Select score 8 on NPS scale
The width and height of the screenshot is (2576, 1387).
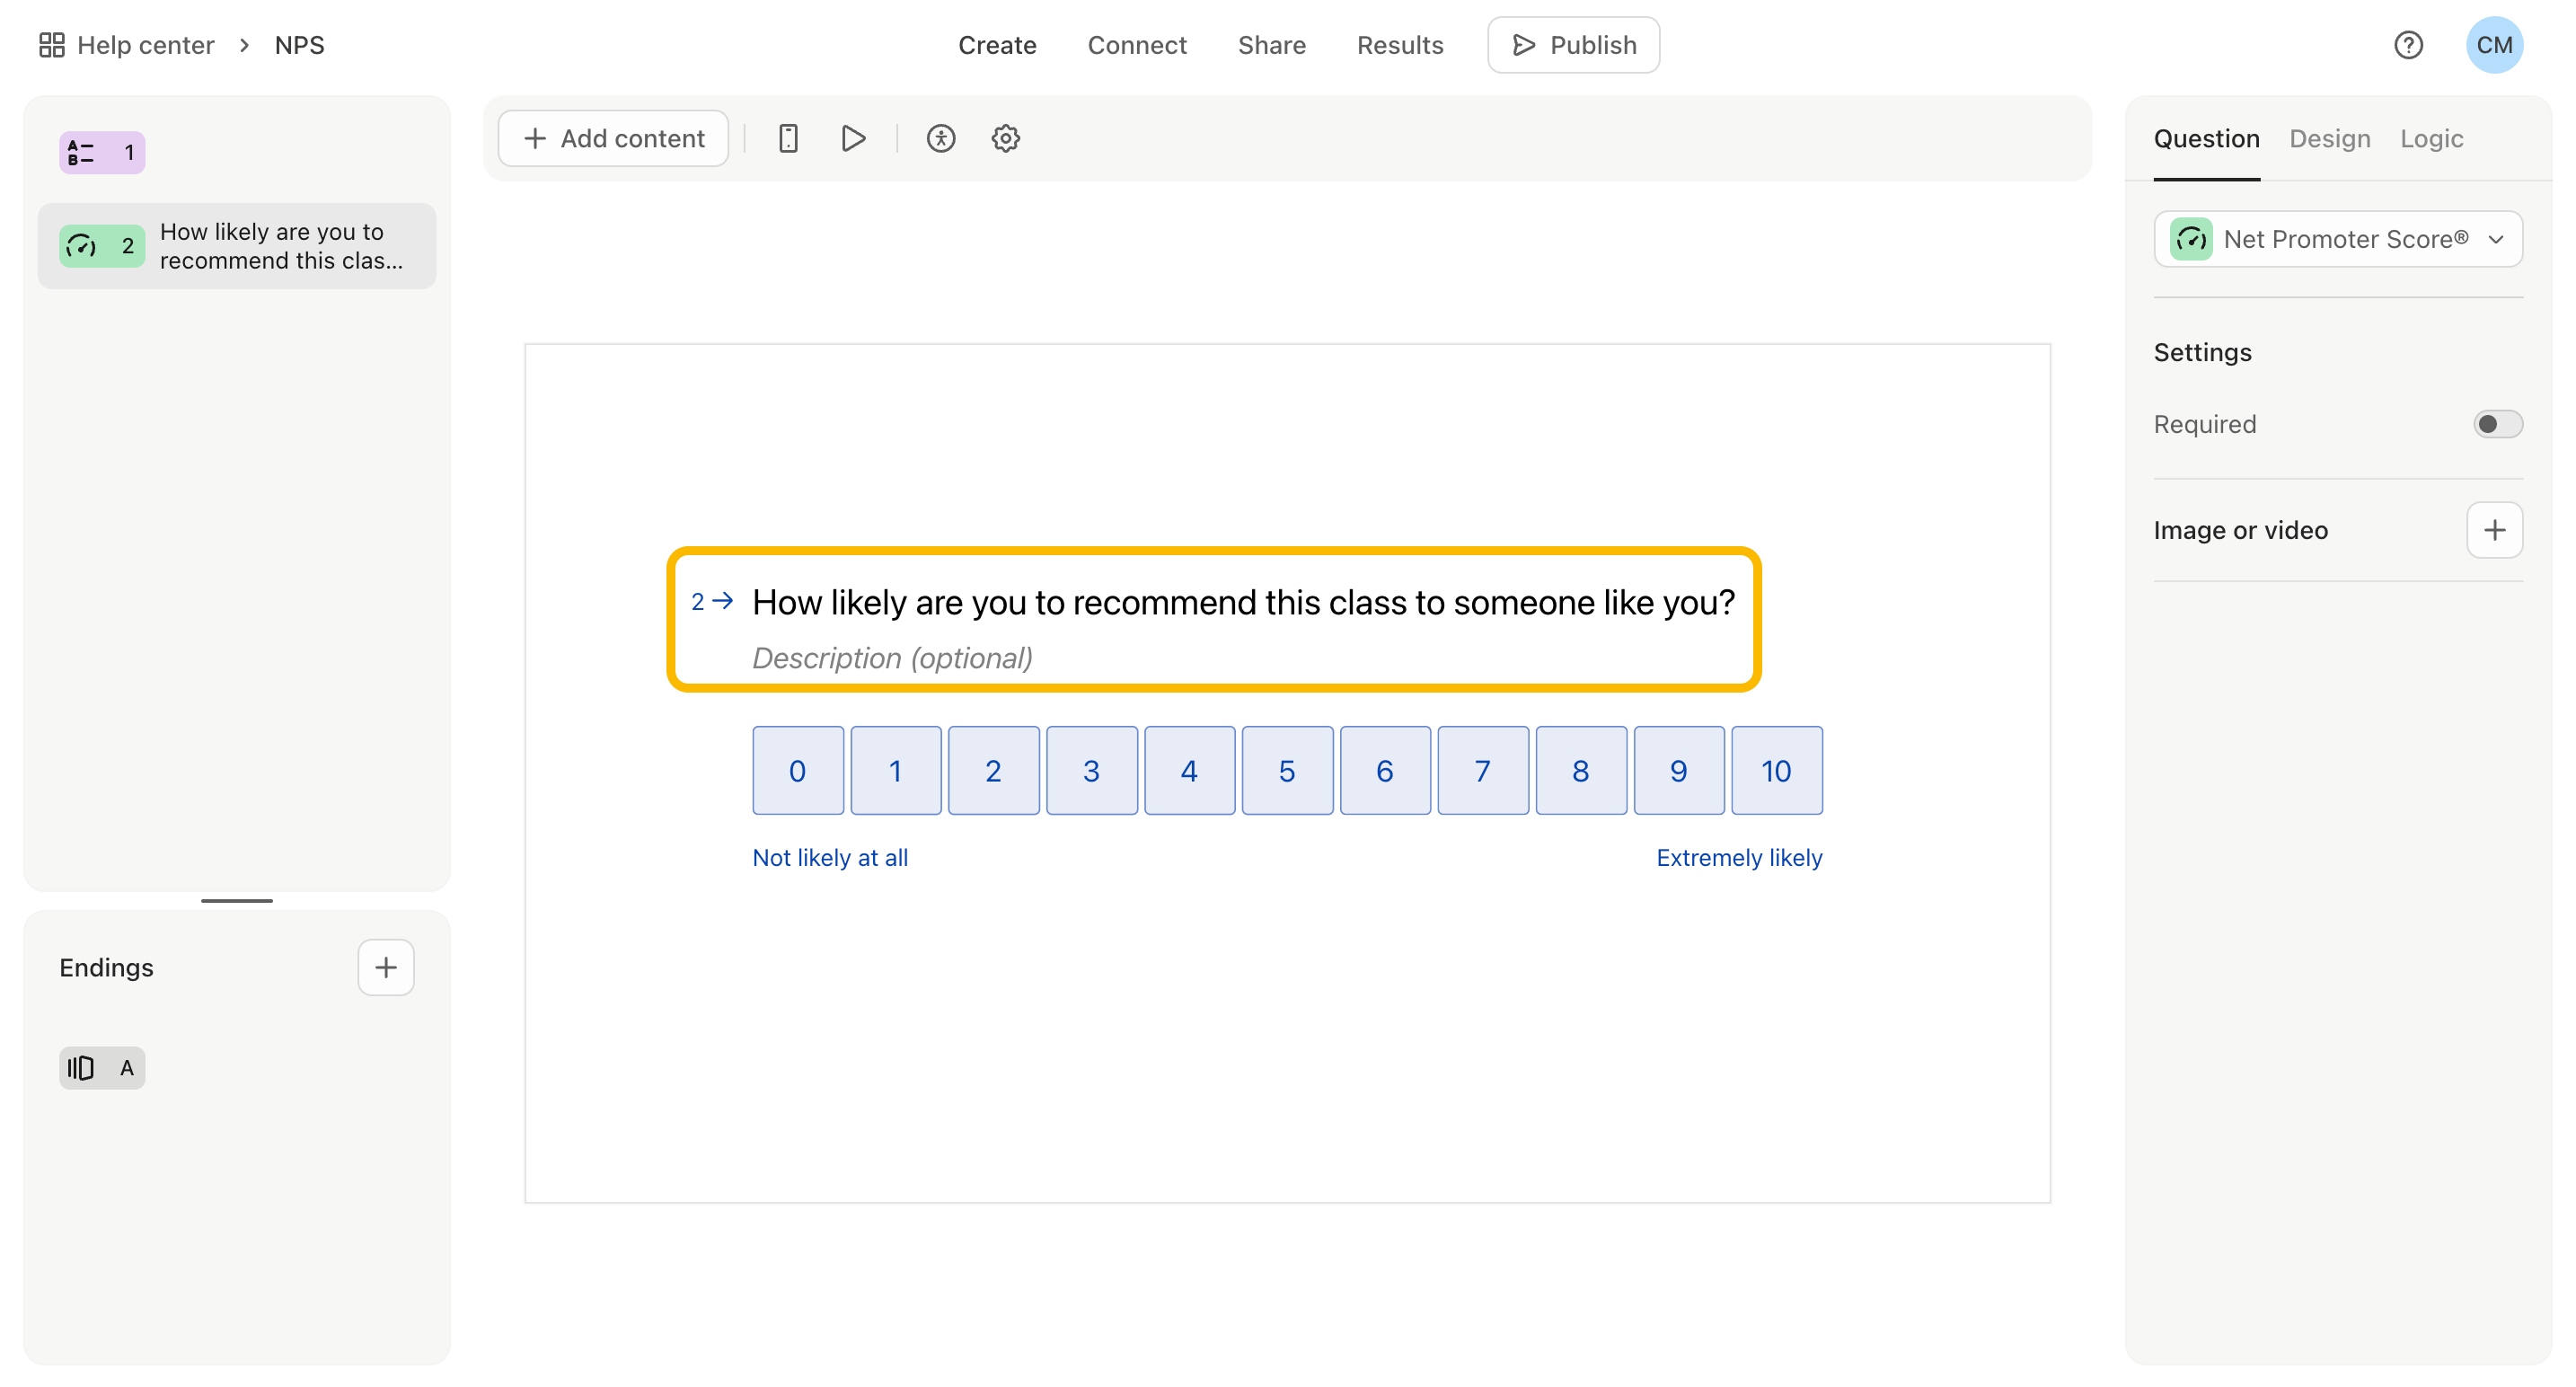tap(1581, 770)
